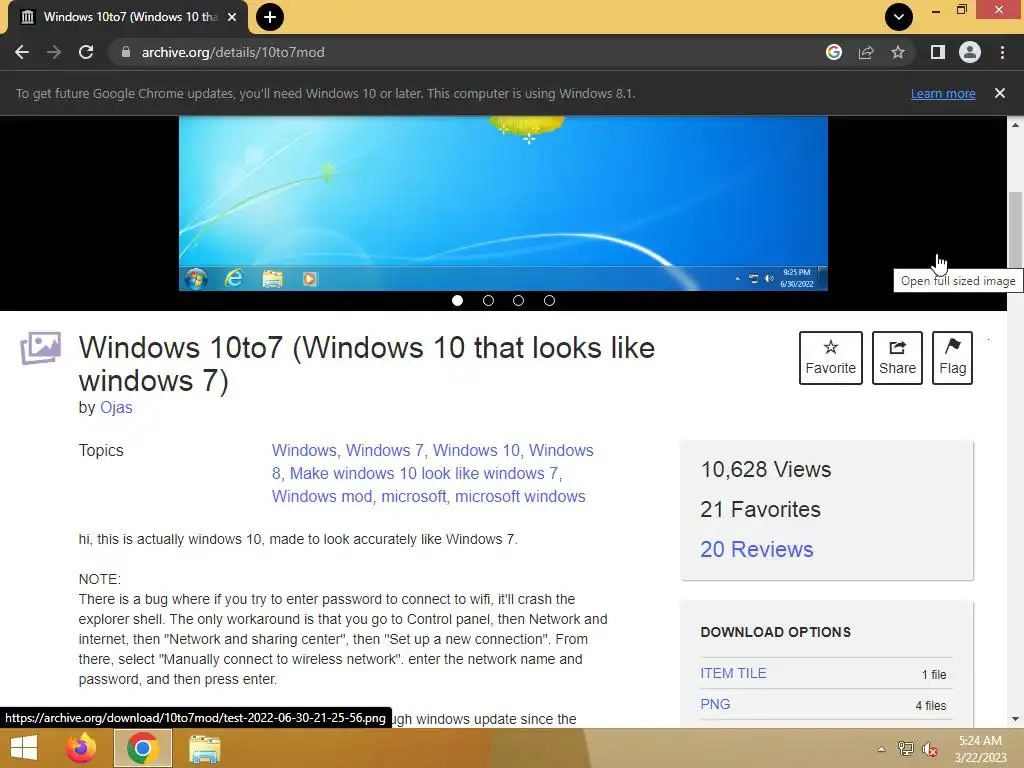1024x768 pixels.
Task: Open Chrome side panel icon
Action: [x=938, y=52]
